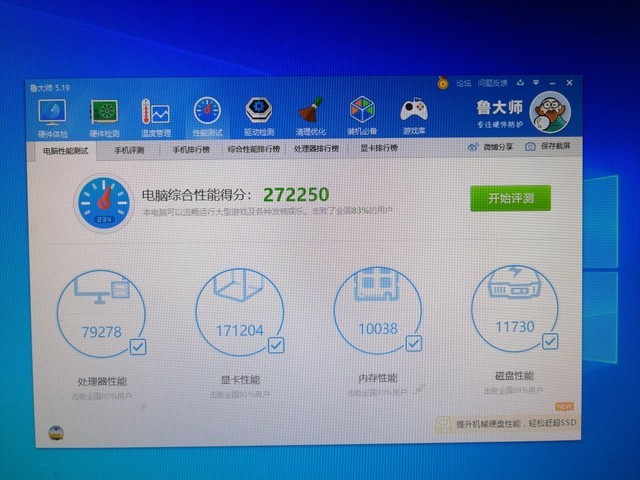
Task: Switch to the 手机评测 tab
Action: click(129, 150)
